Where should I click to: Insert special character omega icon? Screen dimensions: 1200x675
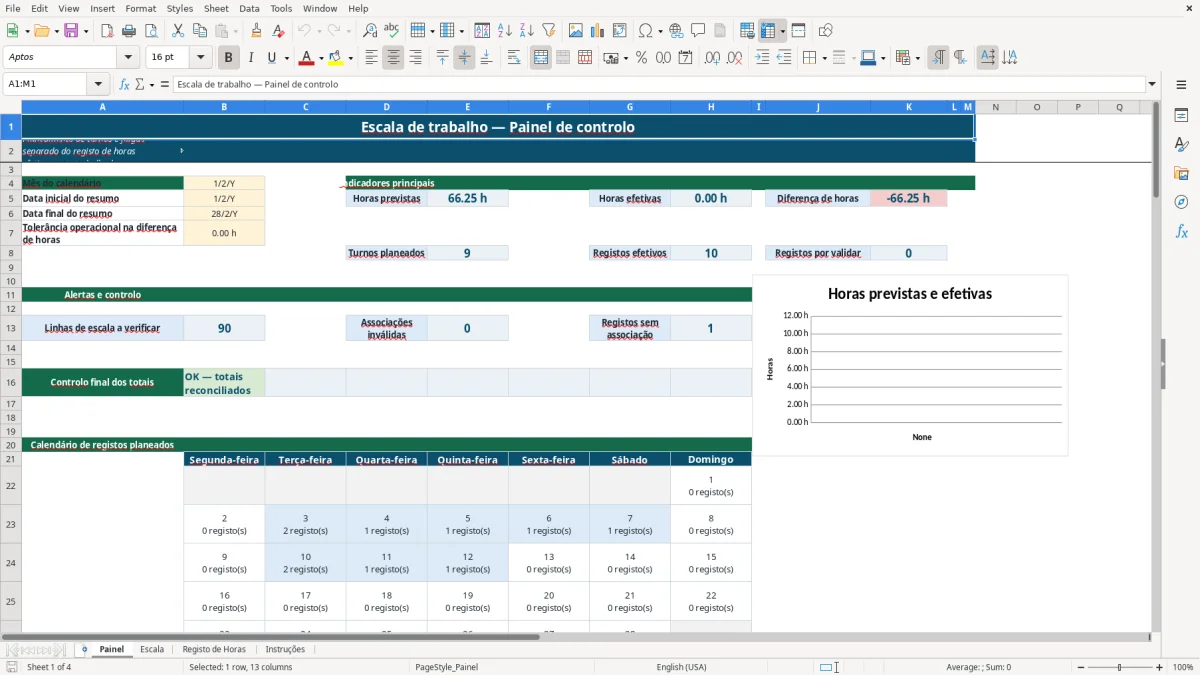click(645, 31)
